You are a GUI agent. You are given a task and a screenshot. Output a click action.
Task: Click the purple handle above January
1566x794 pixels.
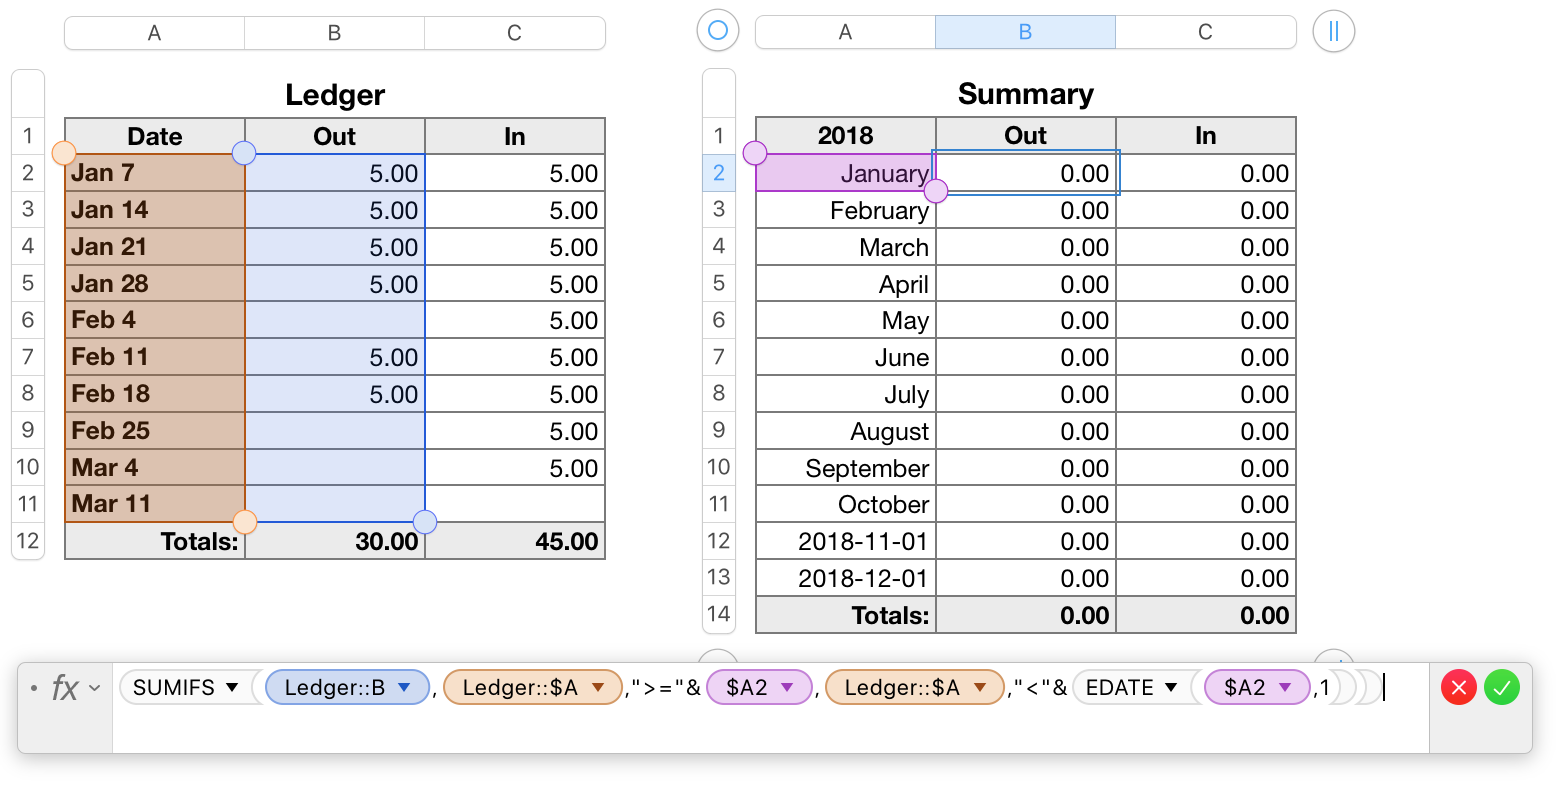click(x=755, y=153)
